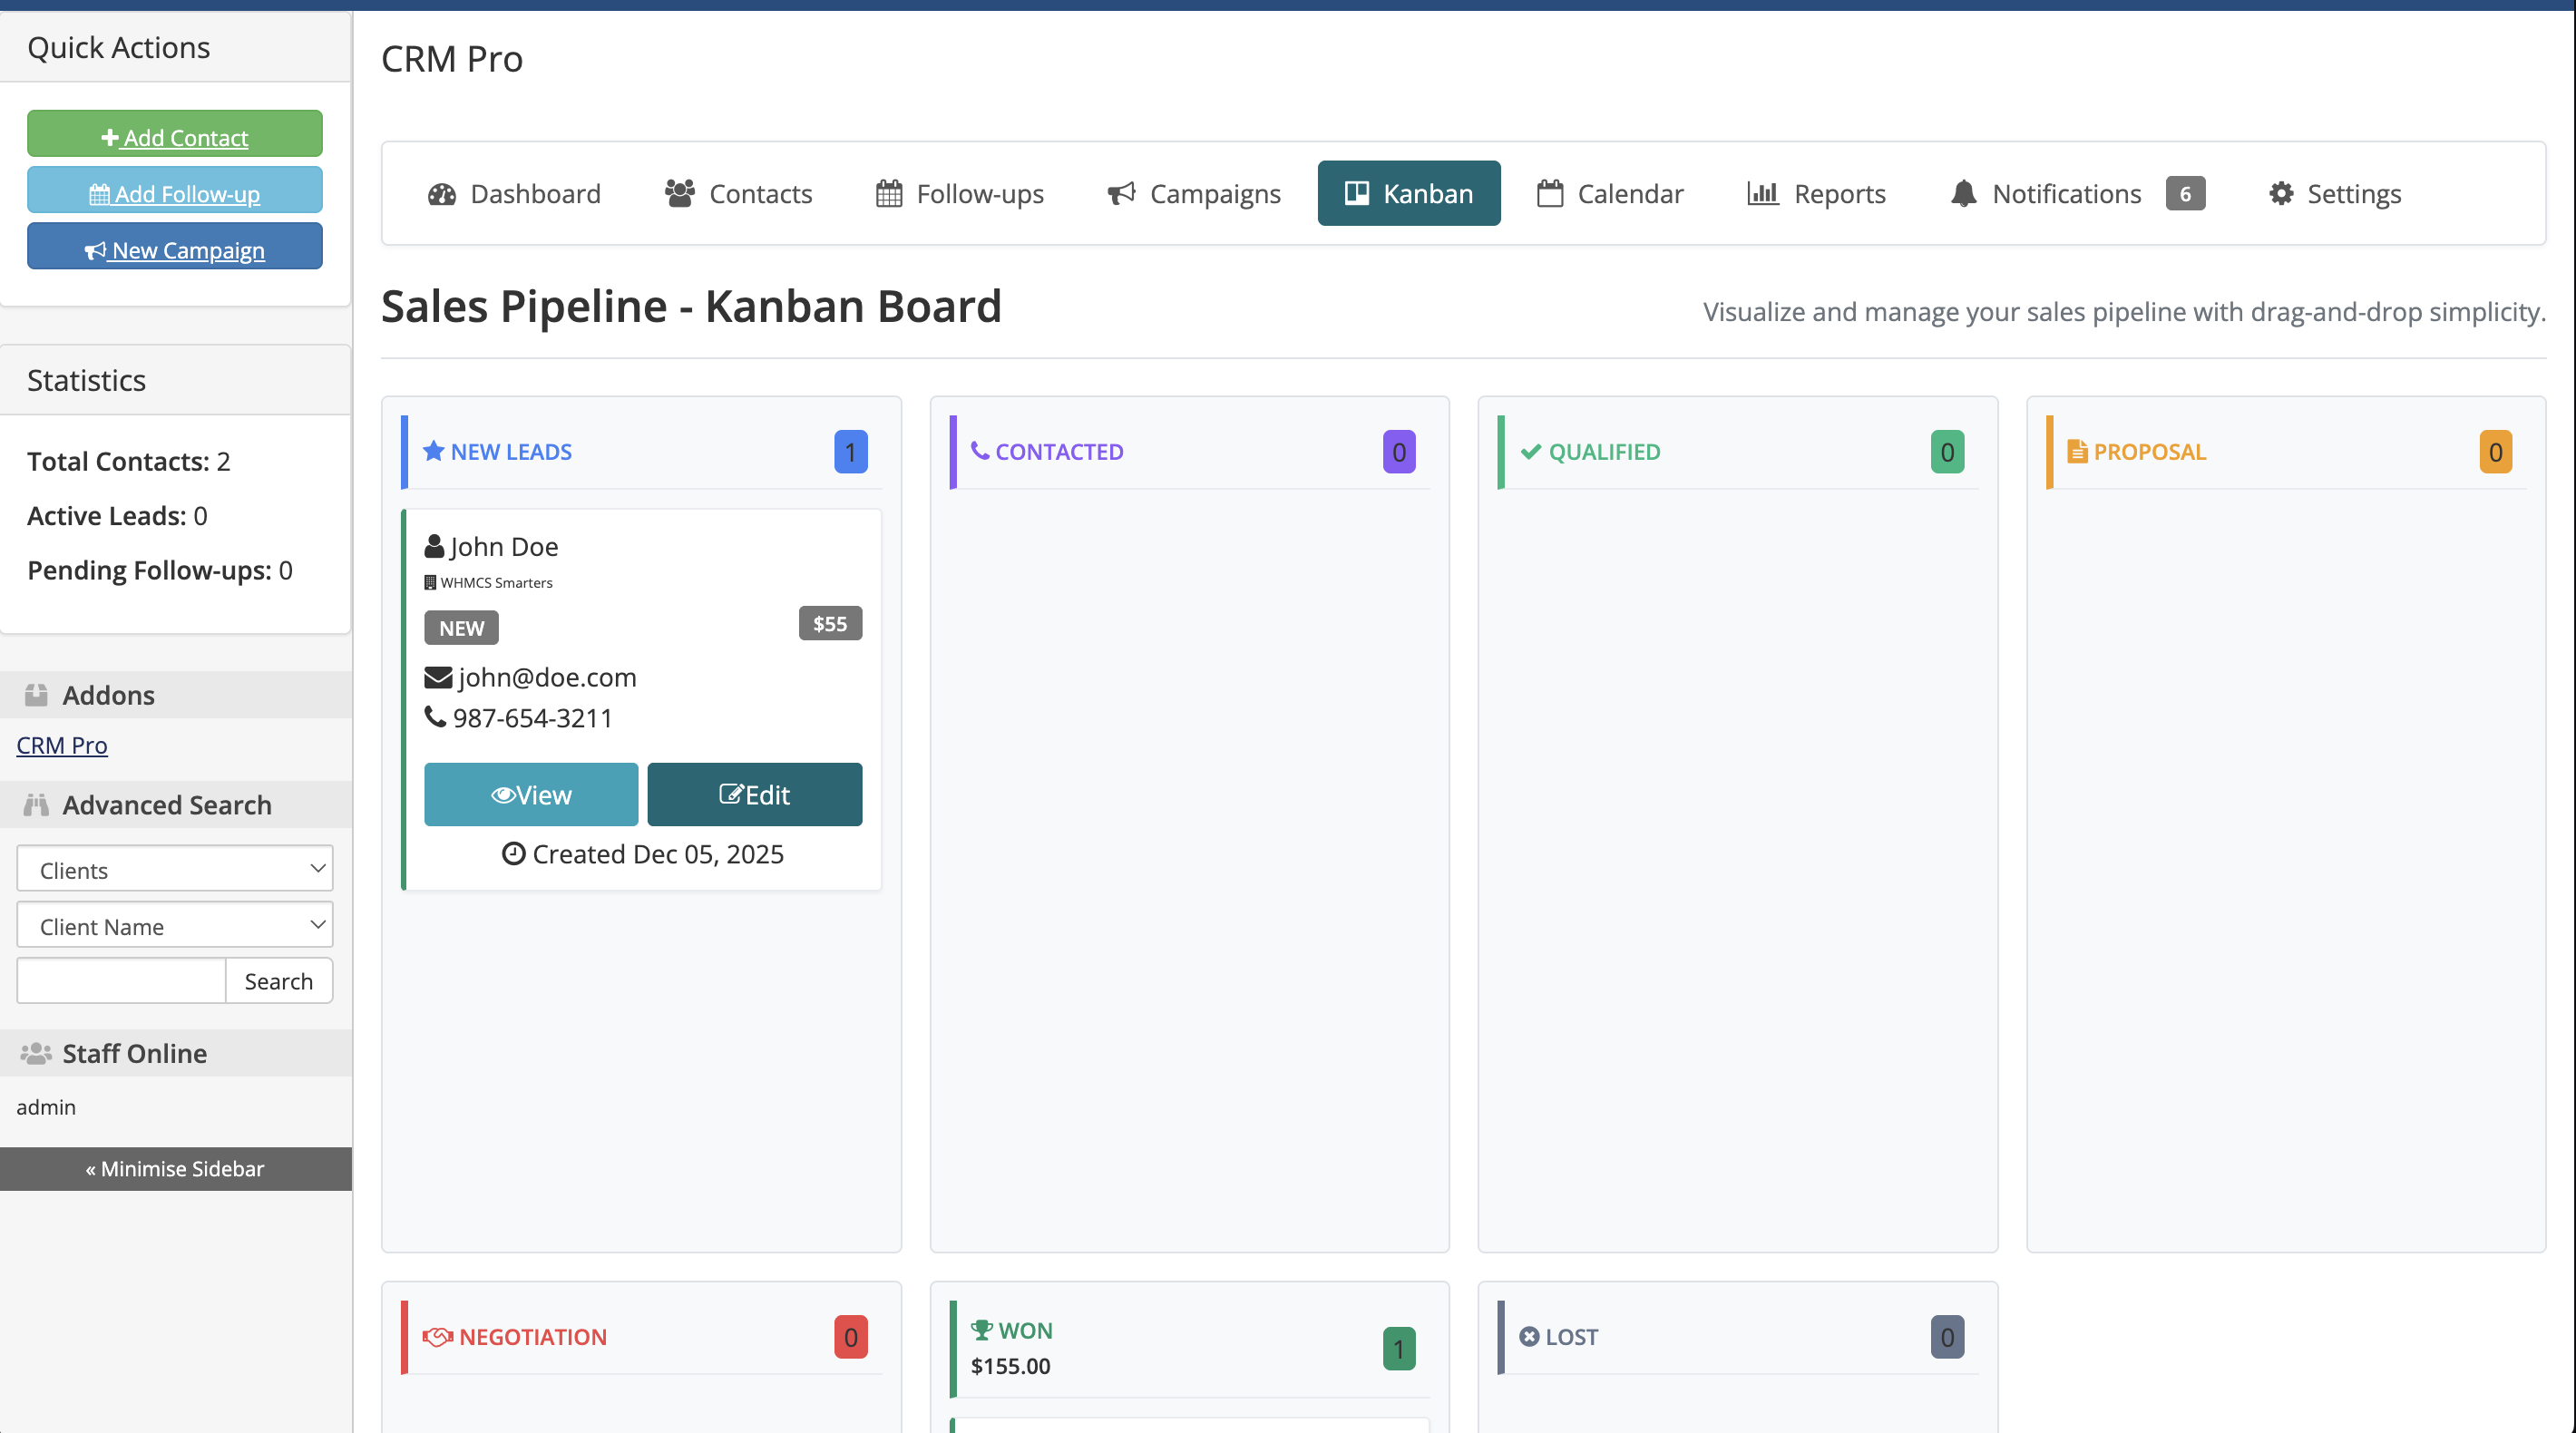Screen dimensions: 2576x1433
Task: Click the New Campaign button
Action: 174,249
